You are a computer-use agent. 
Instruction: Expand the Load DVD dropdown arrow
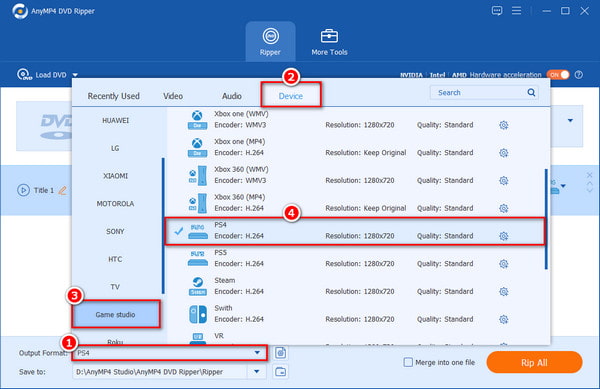[75, 75]
